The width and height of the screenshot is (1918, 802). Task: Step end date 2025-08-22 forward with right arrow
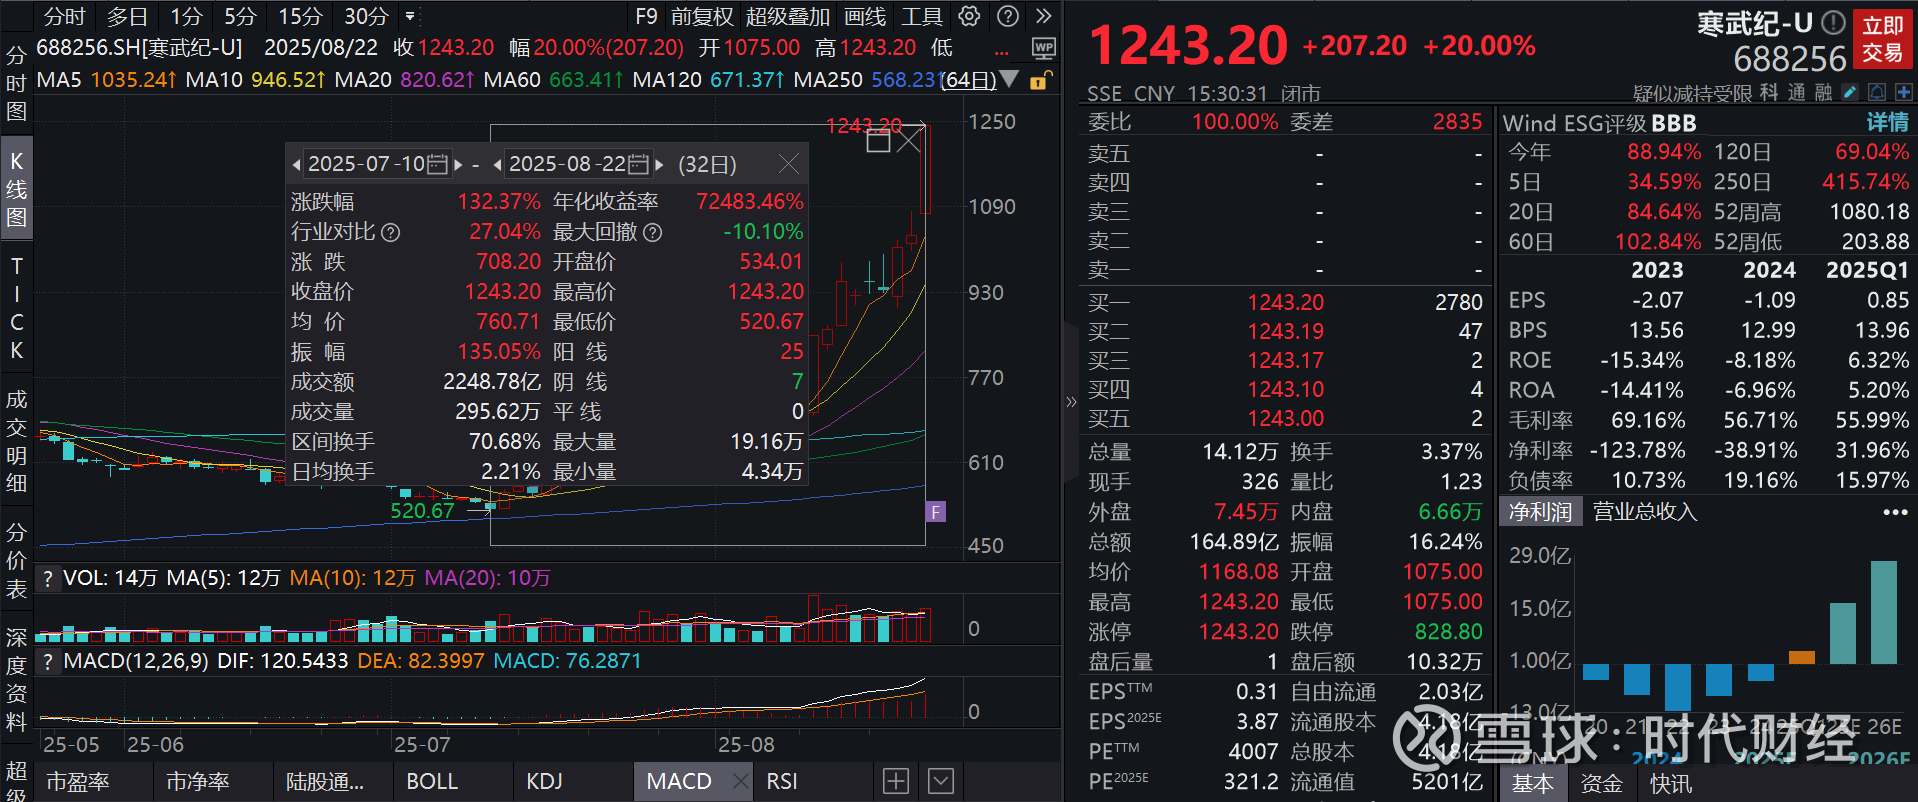[659, 164]
